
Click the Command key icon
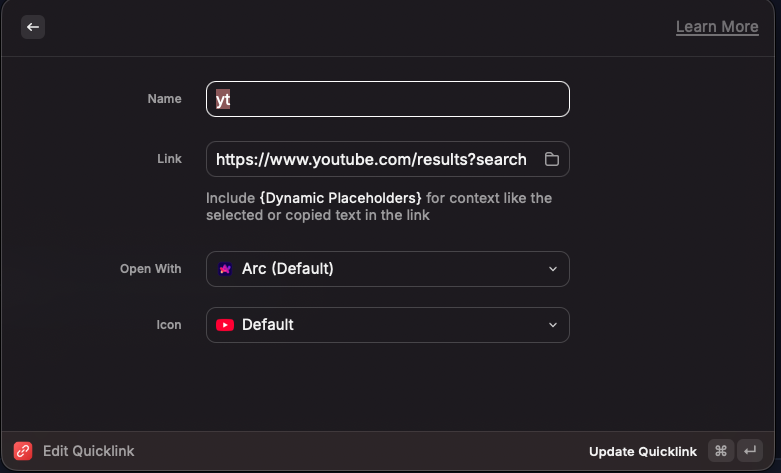[x=720, y=451]
